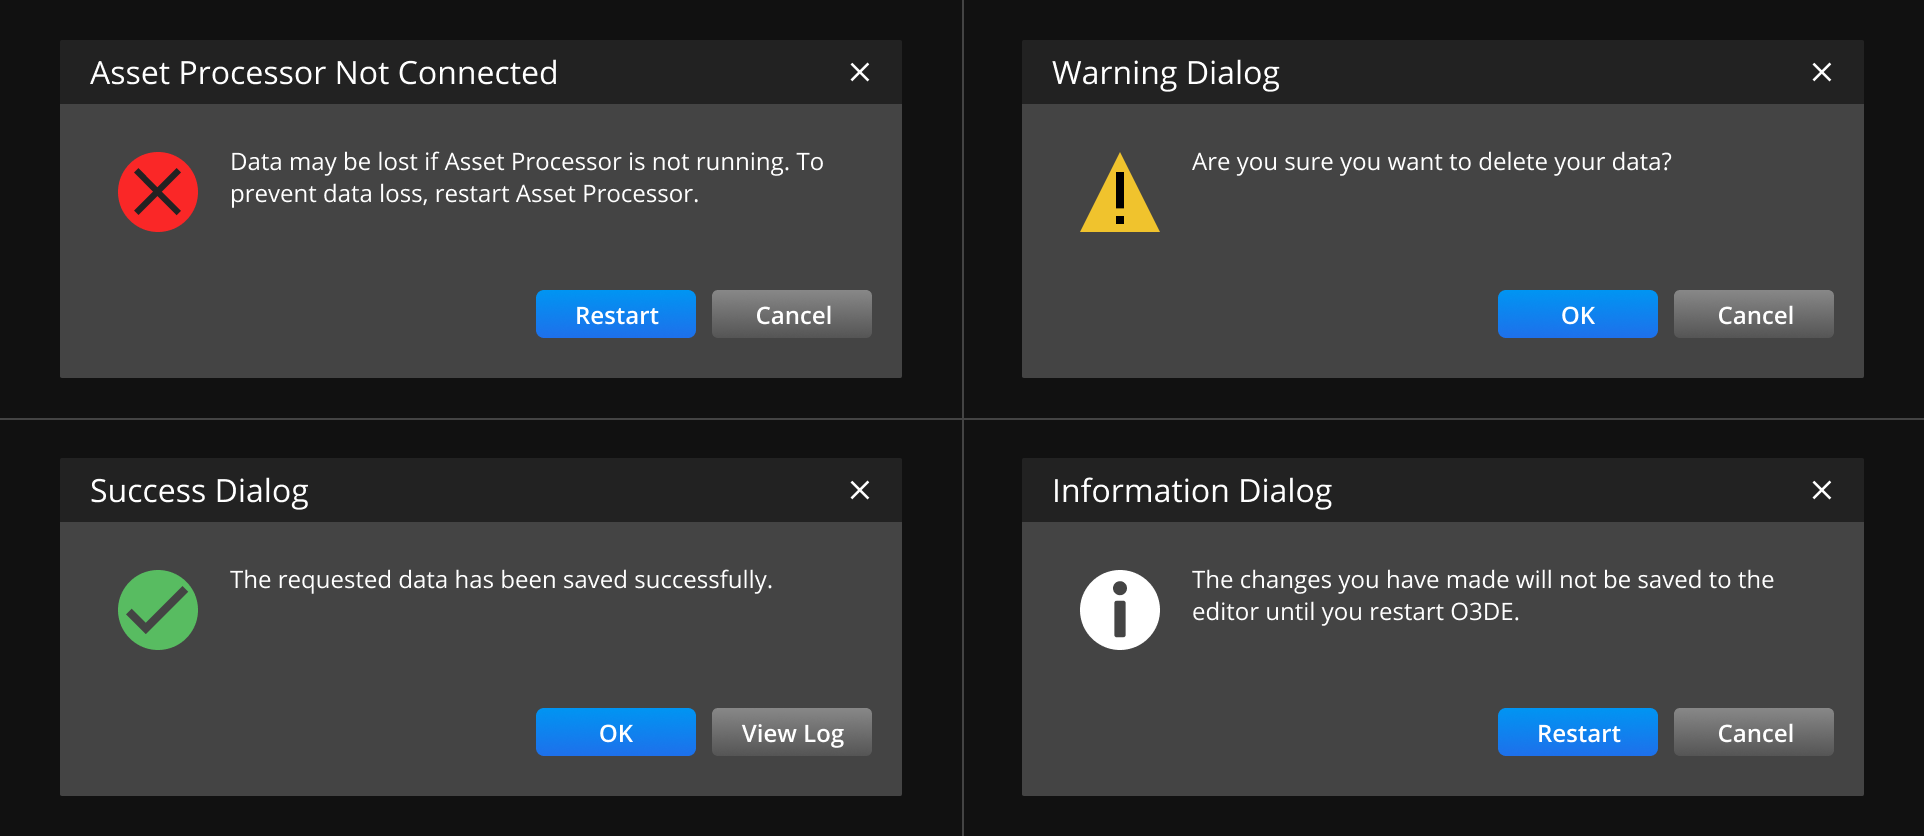This screenshot has width=1924, height=836.
Task: Click the saved successfully message text
Action: tap(501, 580)
